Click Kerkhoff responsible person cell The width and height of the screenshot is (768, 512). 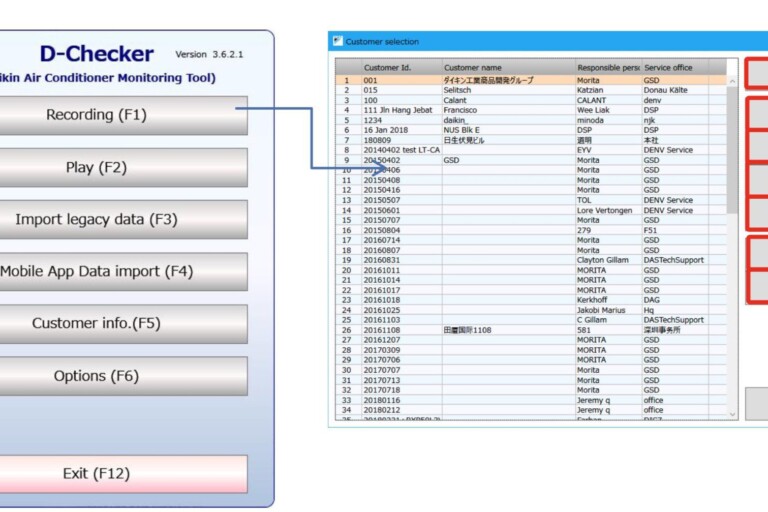coord(608,300)
